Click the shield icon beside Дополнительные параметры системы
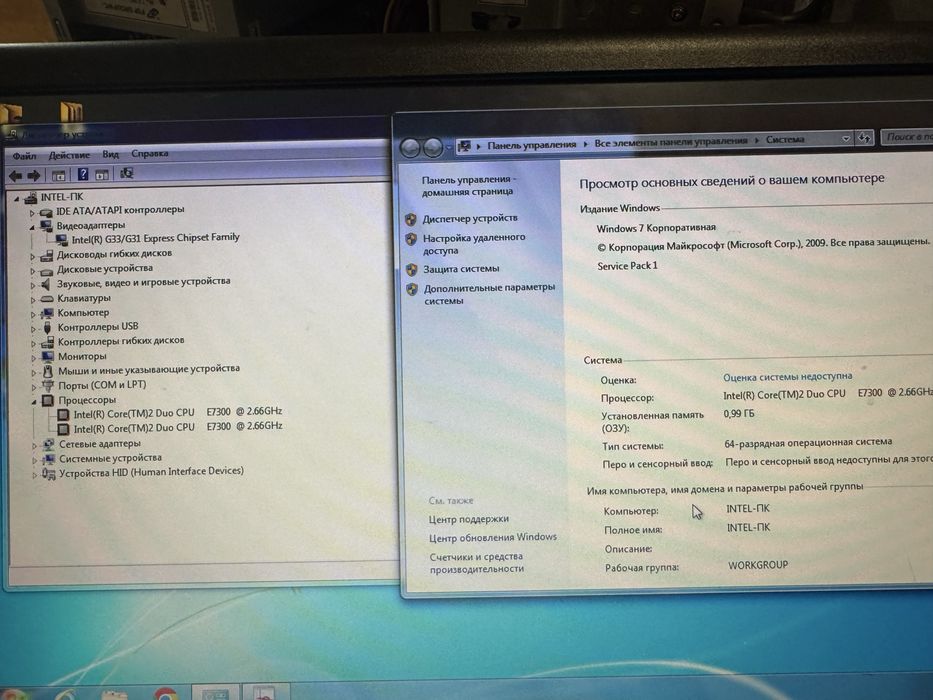Viewport: 933px width, 700px height. [x=412, y=289]
